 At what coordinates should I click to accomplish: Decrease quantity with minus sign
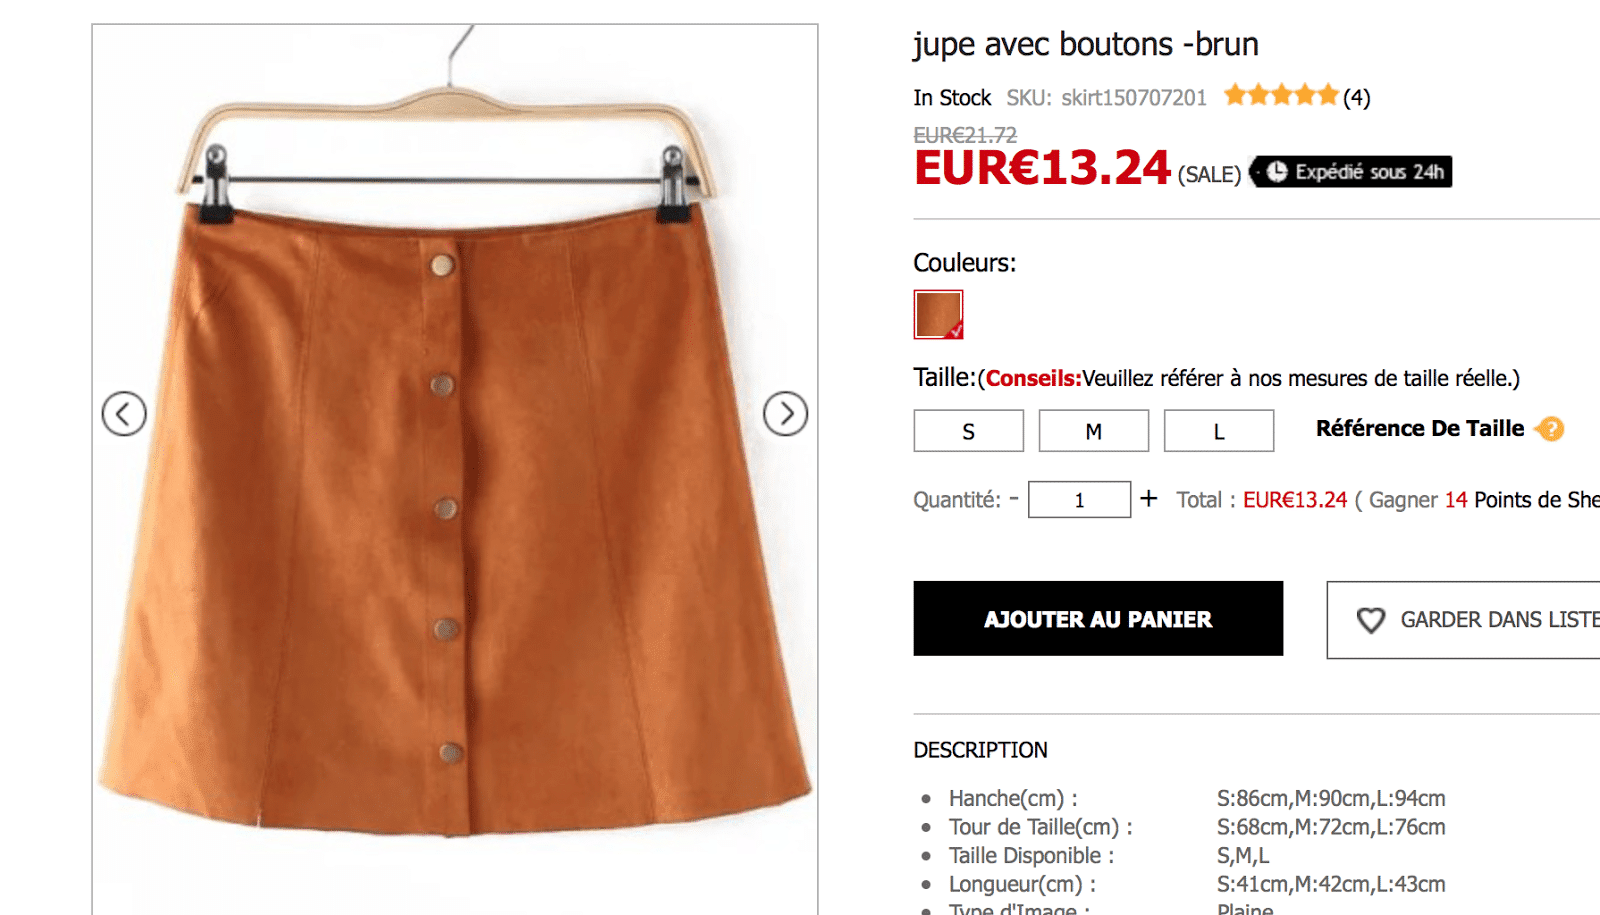point(1014,497)
